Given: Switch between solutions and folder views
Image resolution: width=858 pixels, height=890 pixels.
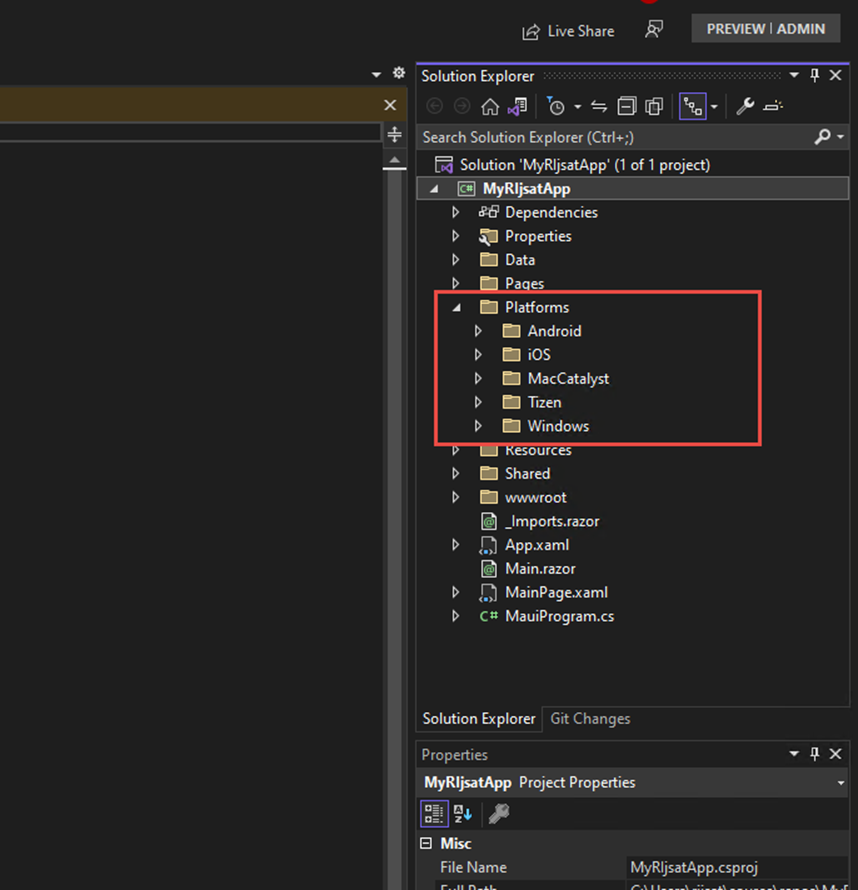Looking at the screenshot, I should click(517, 107).
